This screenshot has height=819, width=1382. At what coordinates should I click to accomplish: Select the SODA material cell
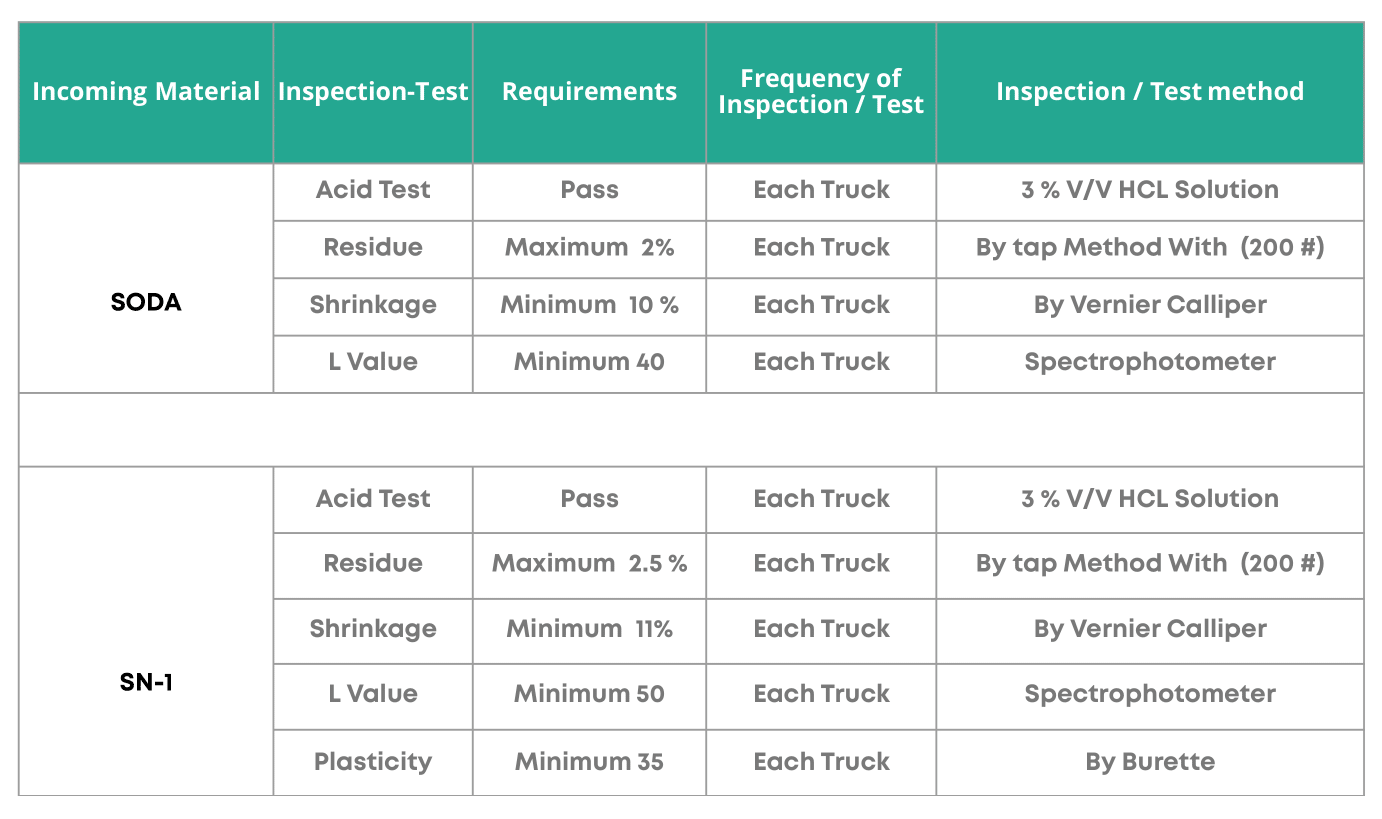click(x=146, y=302)
